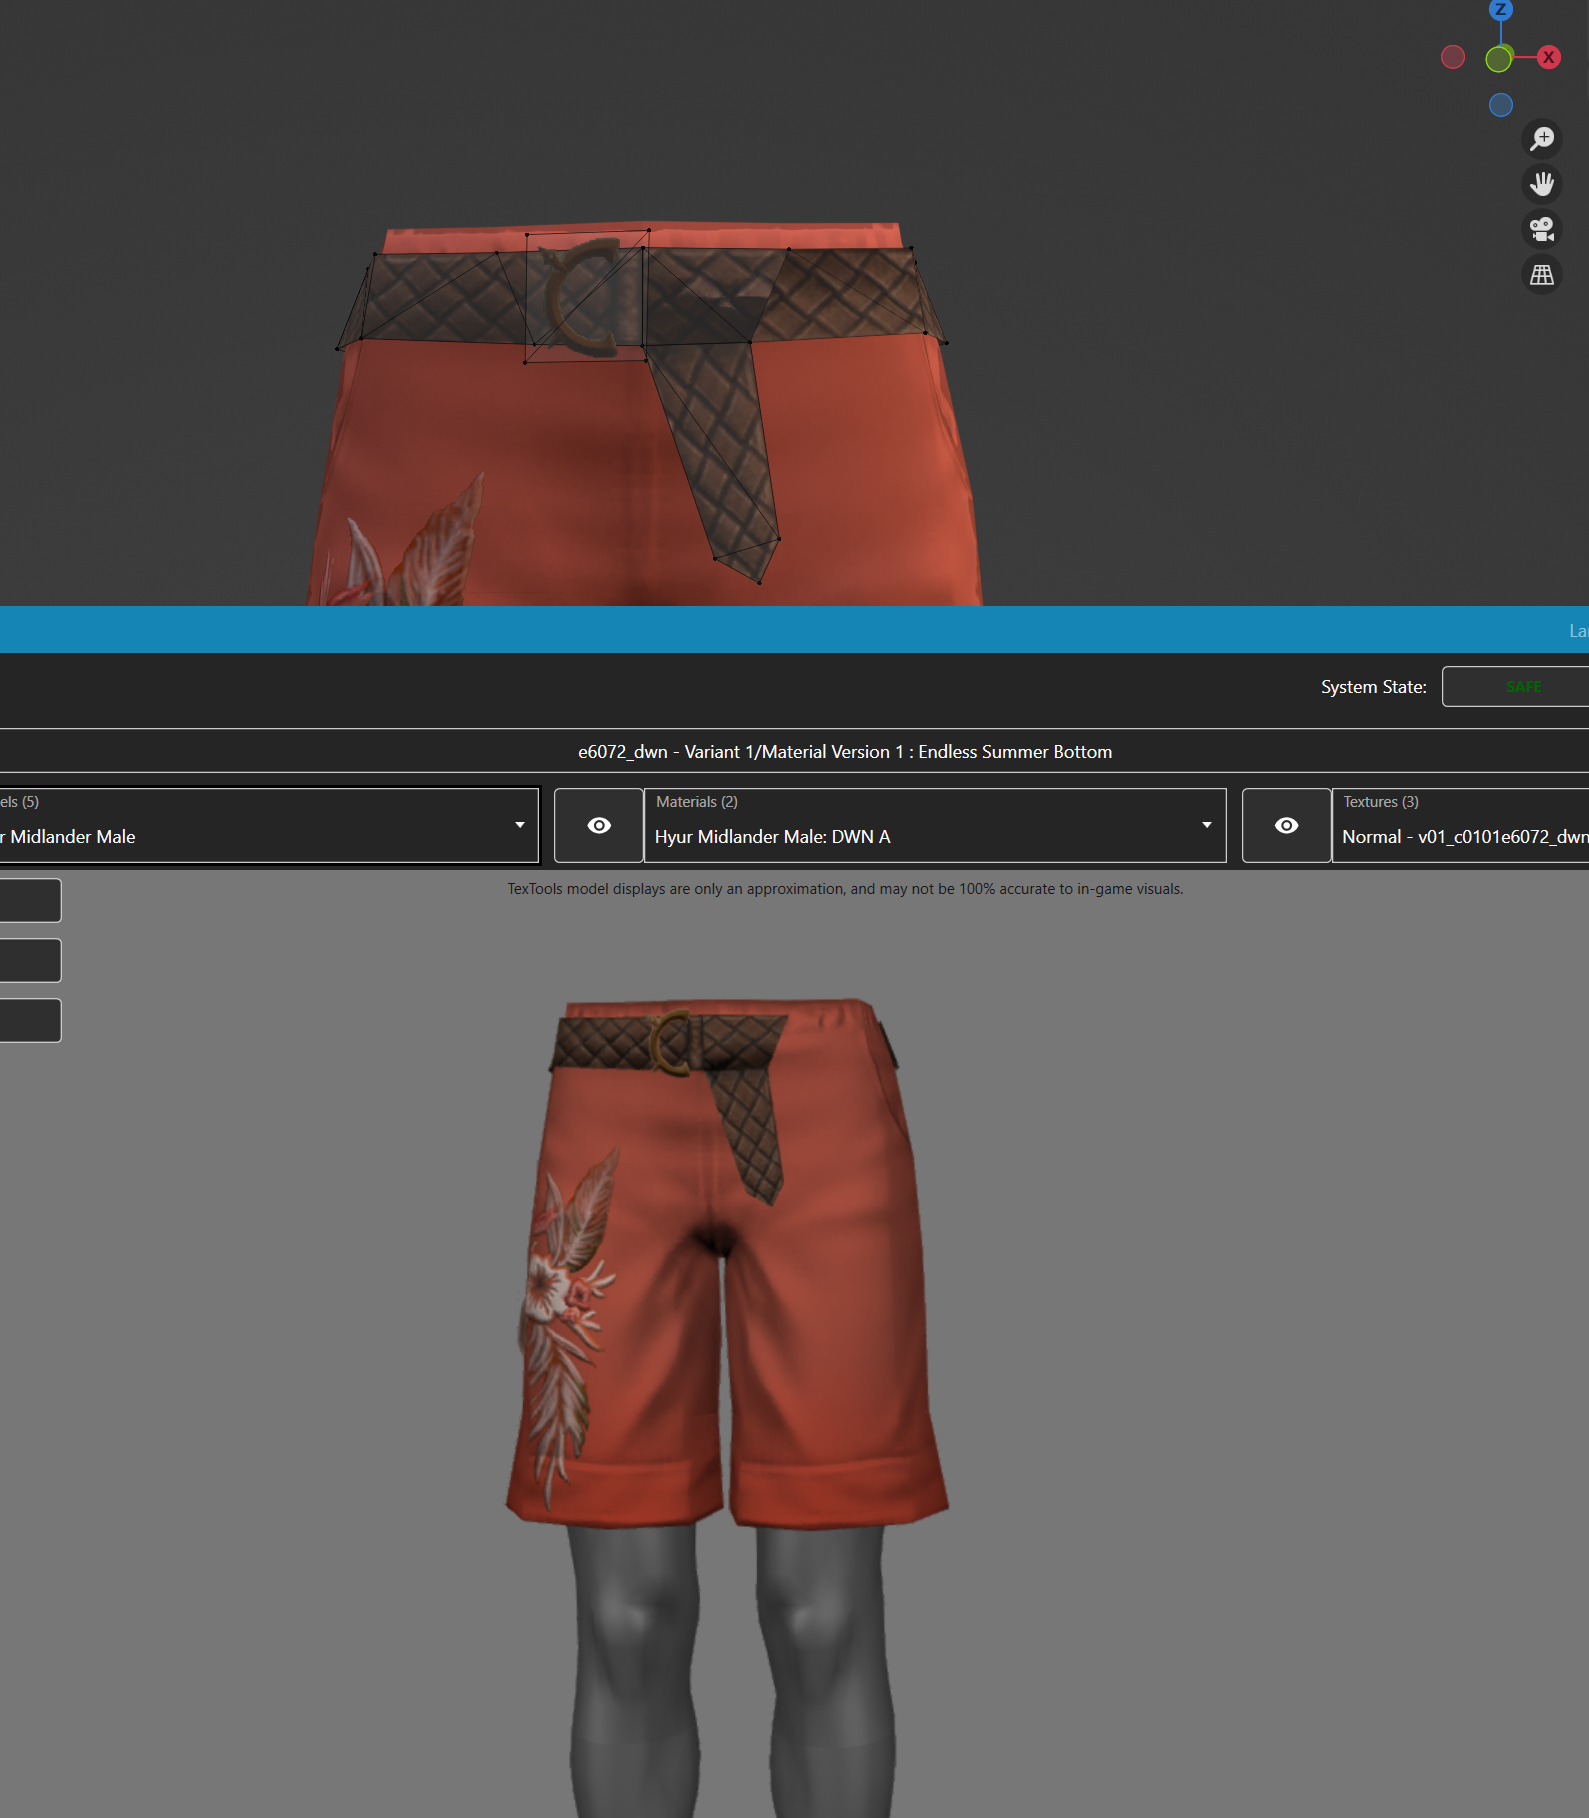The width and height of the screenshot is (1589, 1818).
Task: Toggle the camera view icon
Action: click(1542, 229)
